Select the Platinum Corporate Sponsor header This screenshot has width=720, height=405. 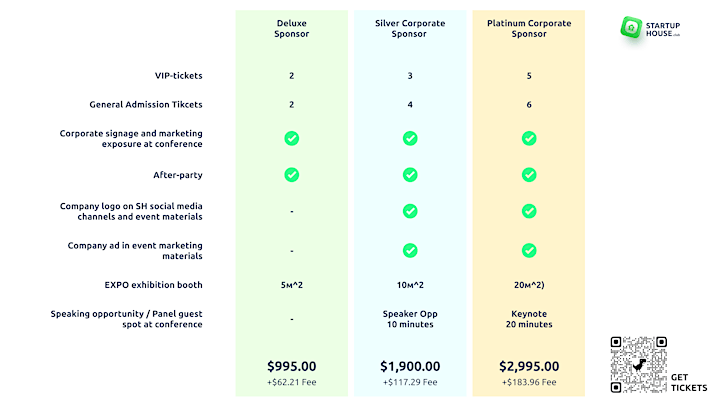coord(529,28)
